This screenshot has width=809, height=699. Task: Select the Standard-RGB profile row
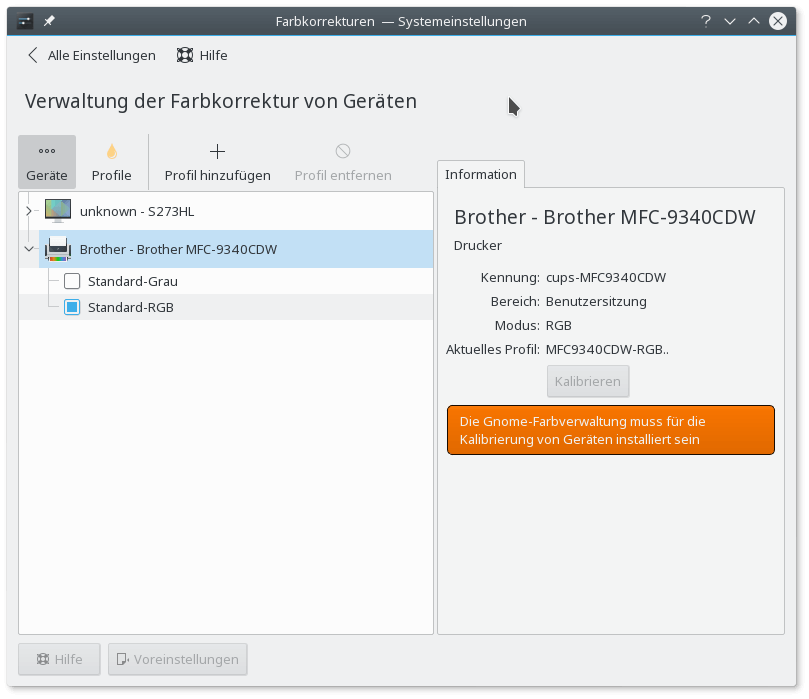[226, 307]
